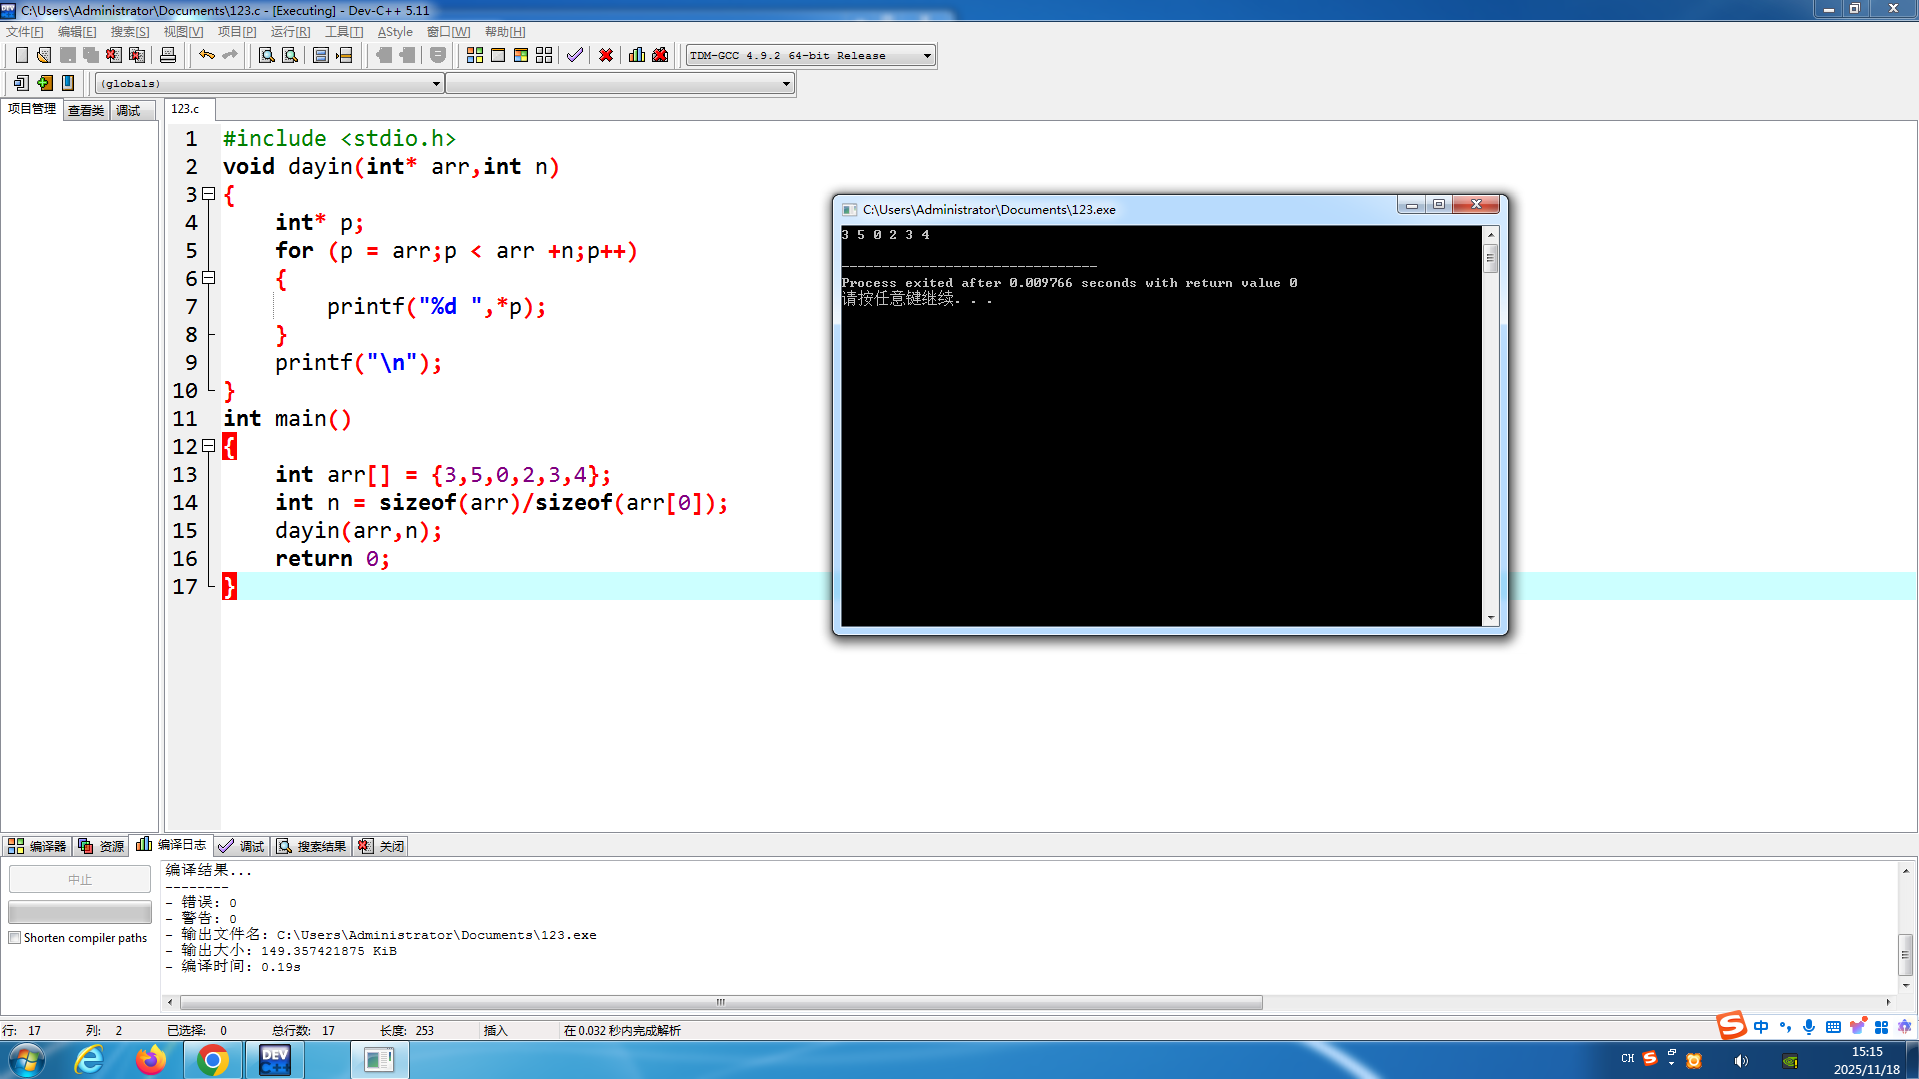Switch to the 编译器 bottom tab
Image resolution: width=1919 pixels, height=1079 pixels.
pyautogui.click(x=37, y=846)
